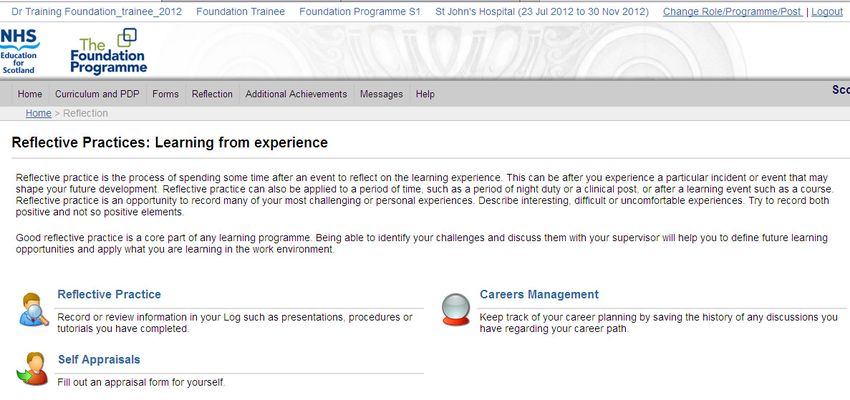This screenshot has width=850, height=400.
Task: Open the Forms menu
Action: click(165, 94)
